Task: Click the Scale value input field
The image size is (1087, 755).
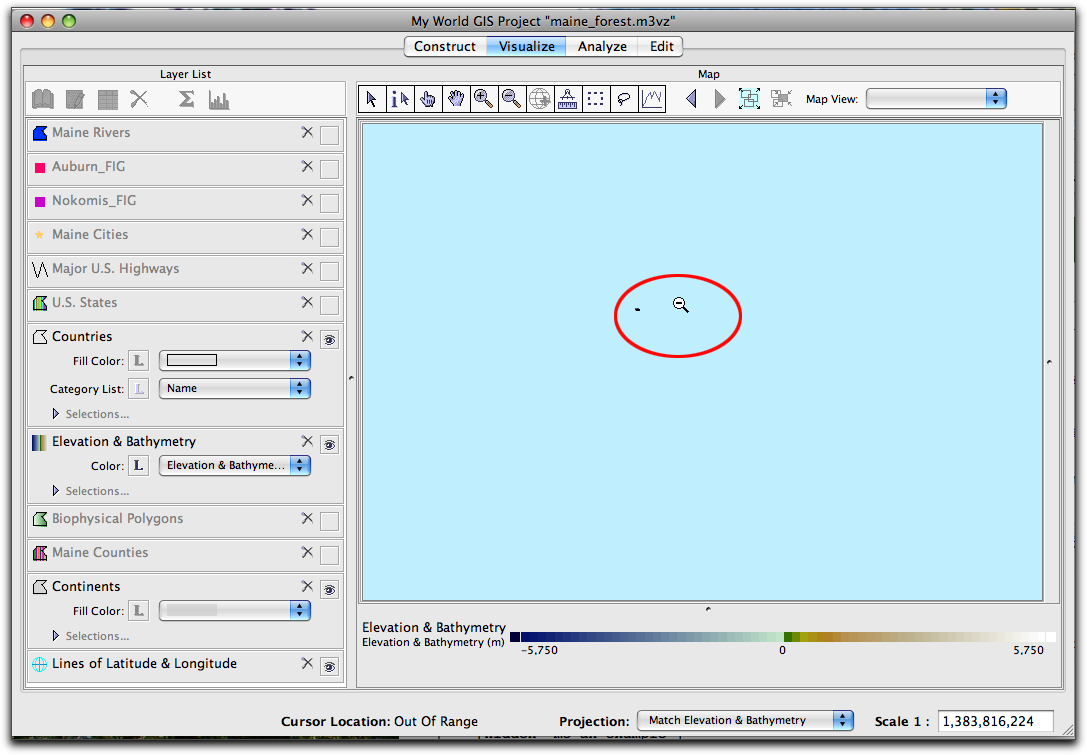Action: (x=995, y=721)
